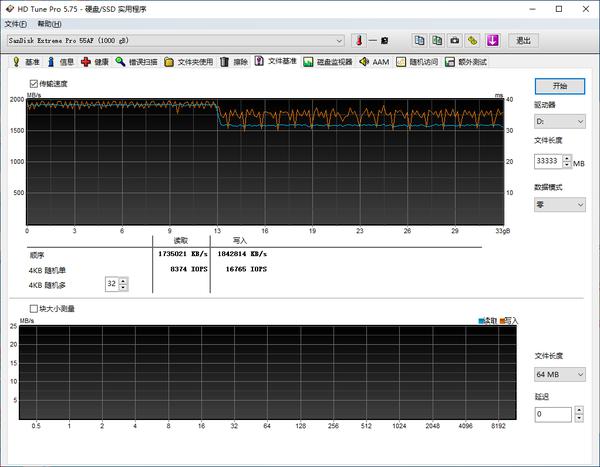The image size is (600, 467).
Task: Switch to the 错误扫描 error scan tab
Action: (135, 62)
